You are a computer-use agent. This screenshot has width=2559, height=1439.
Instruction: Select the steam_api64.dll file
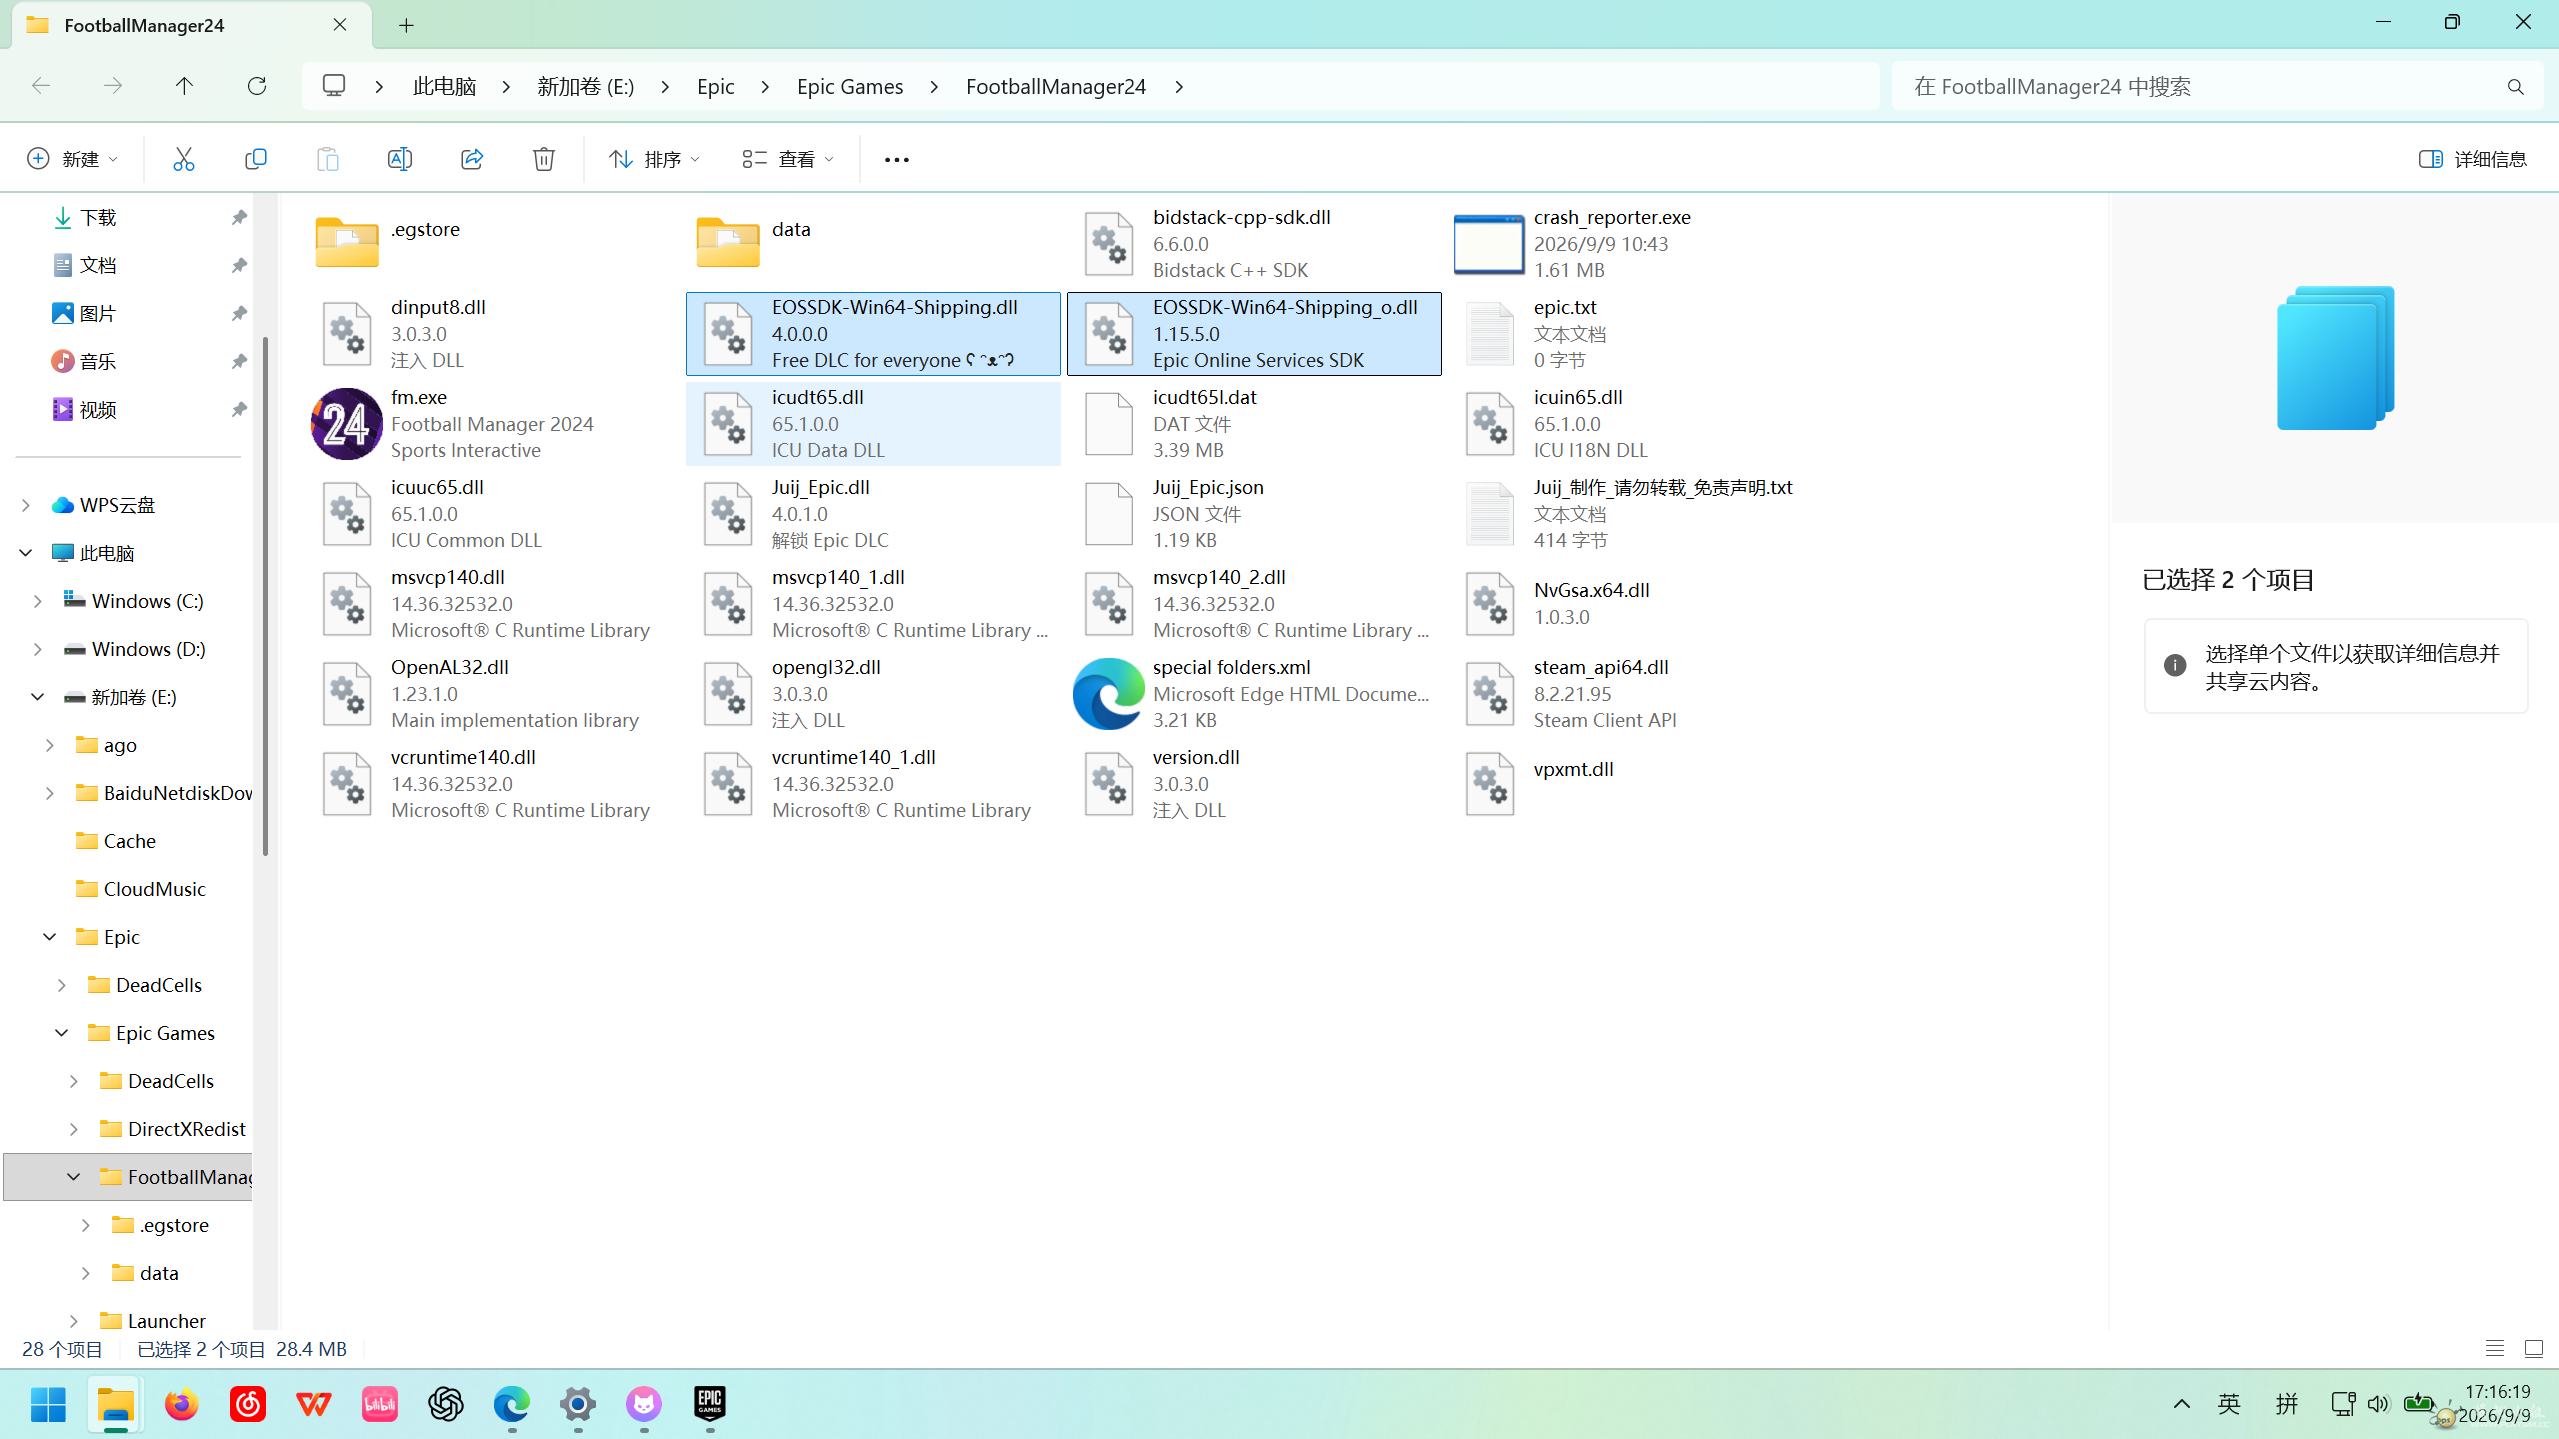1635,694
